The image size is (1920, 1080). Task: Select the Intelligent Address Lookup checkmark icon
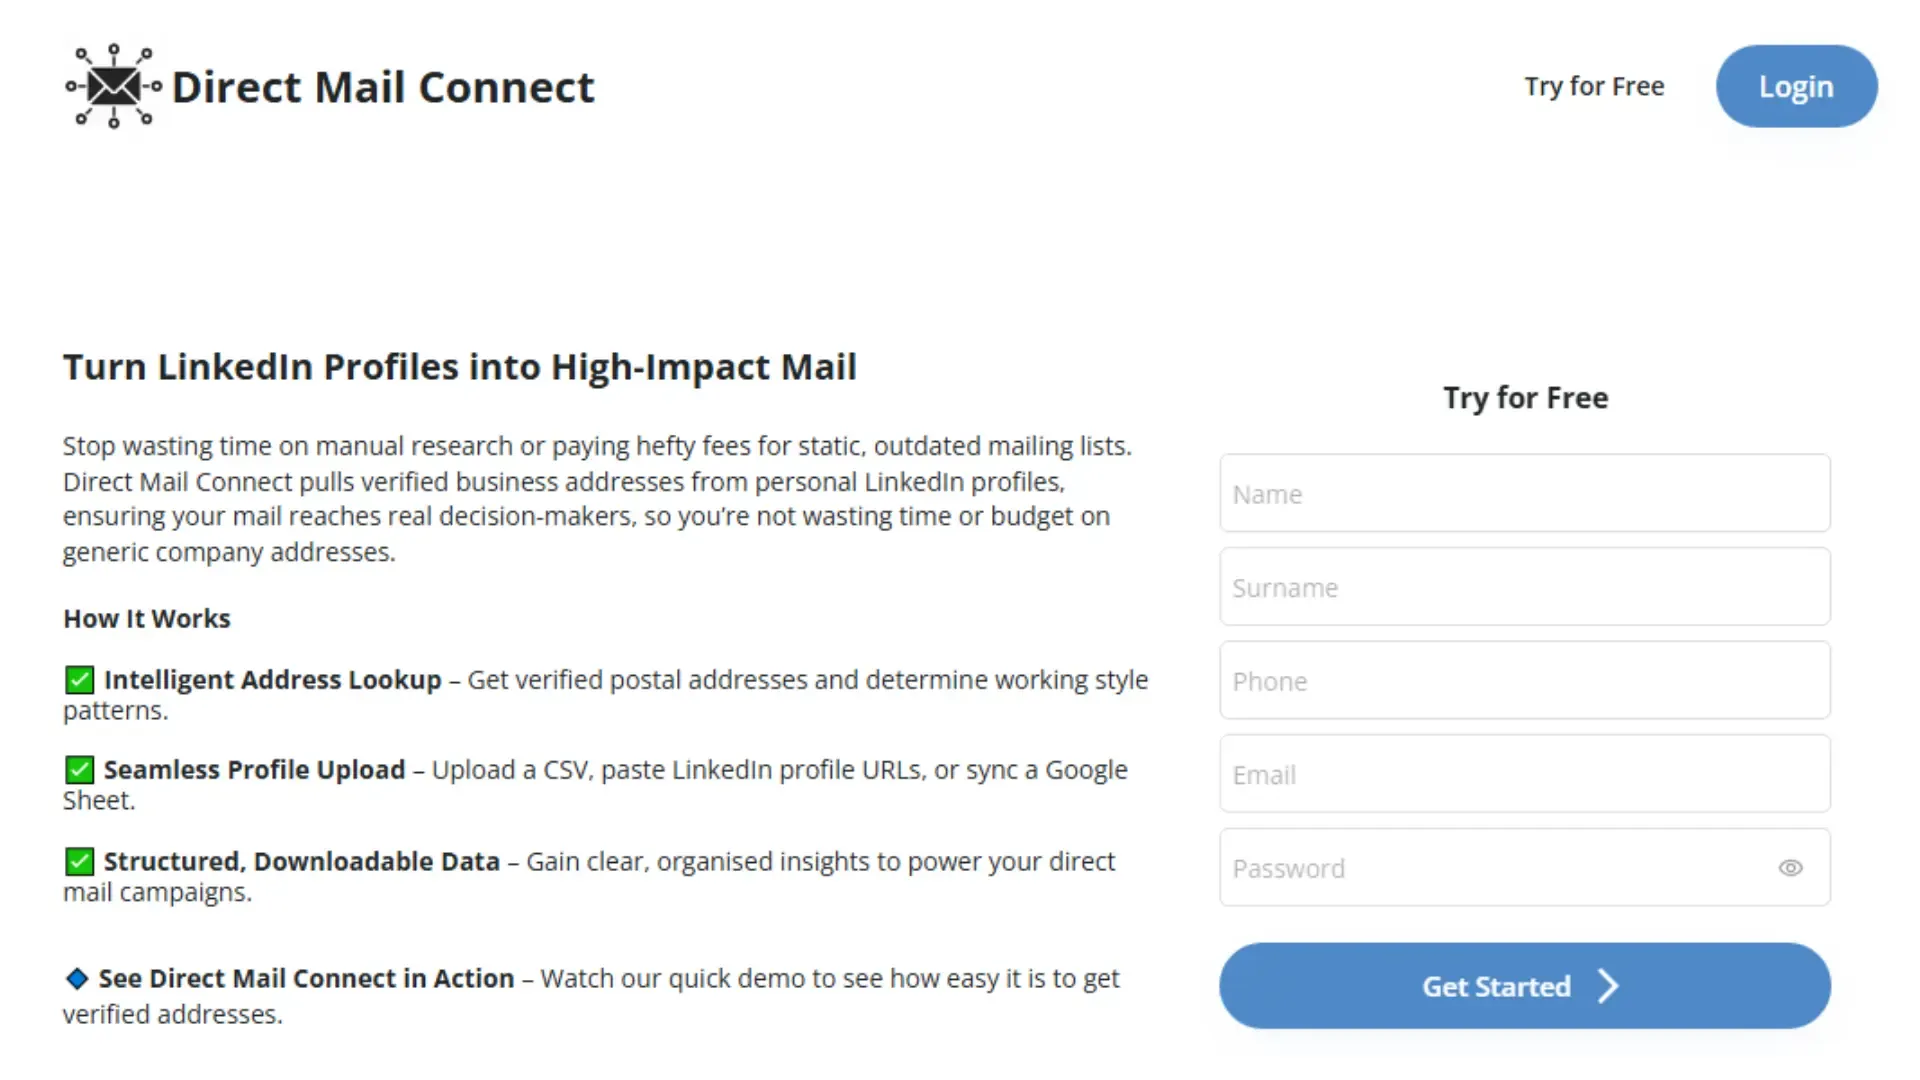point(79,679)
